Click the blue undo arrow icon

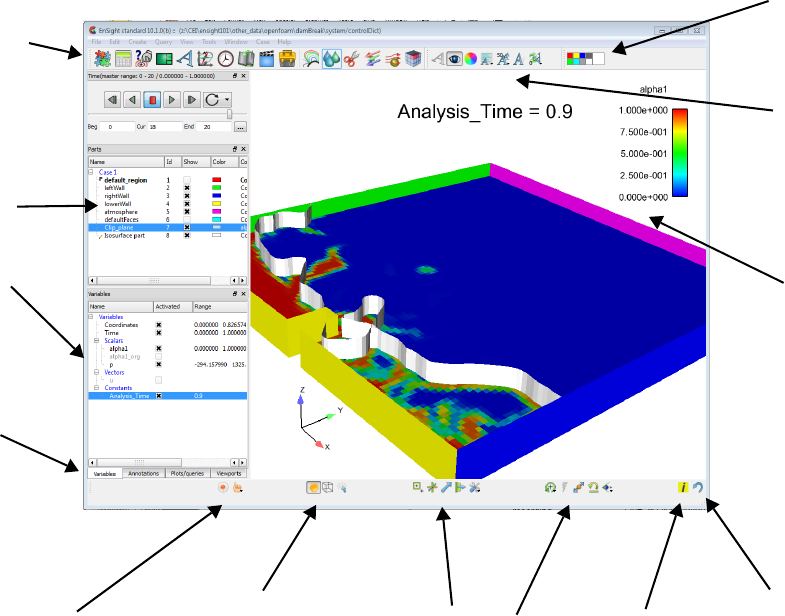click(698, 487)
